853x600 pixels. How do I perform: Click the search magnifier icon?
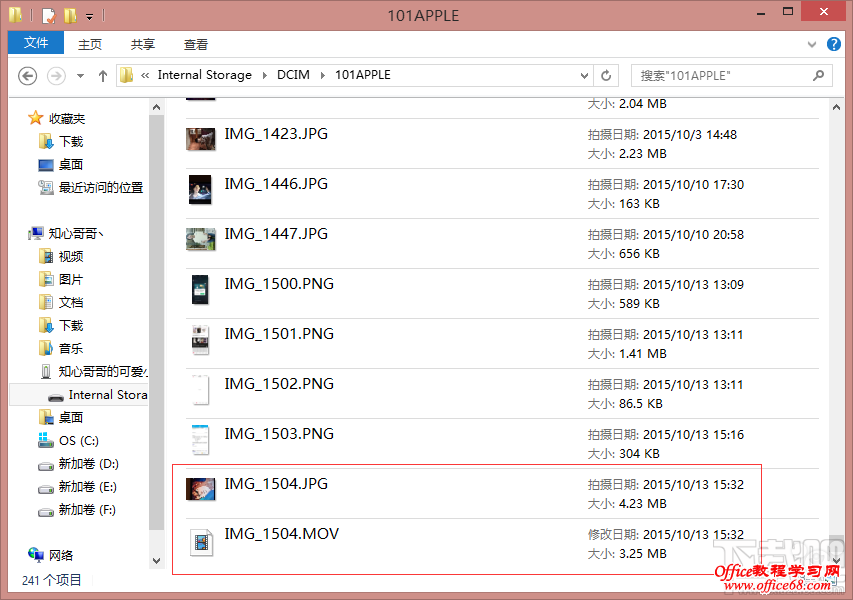(x=818, y=76)
